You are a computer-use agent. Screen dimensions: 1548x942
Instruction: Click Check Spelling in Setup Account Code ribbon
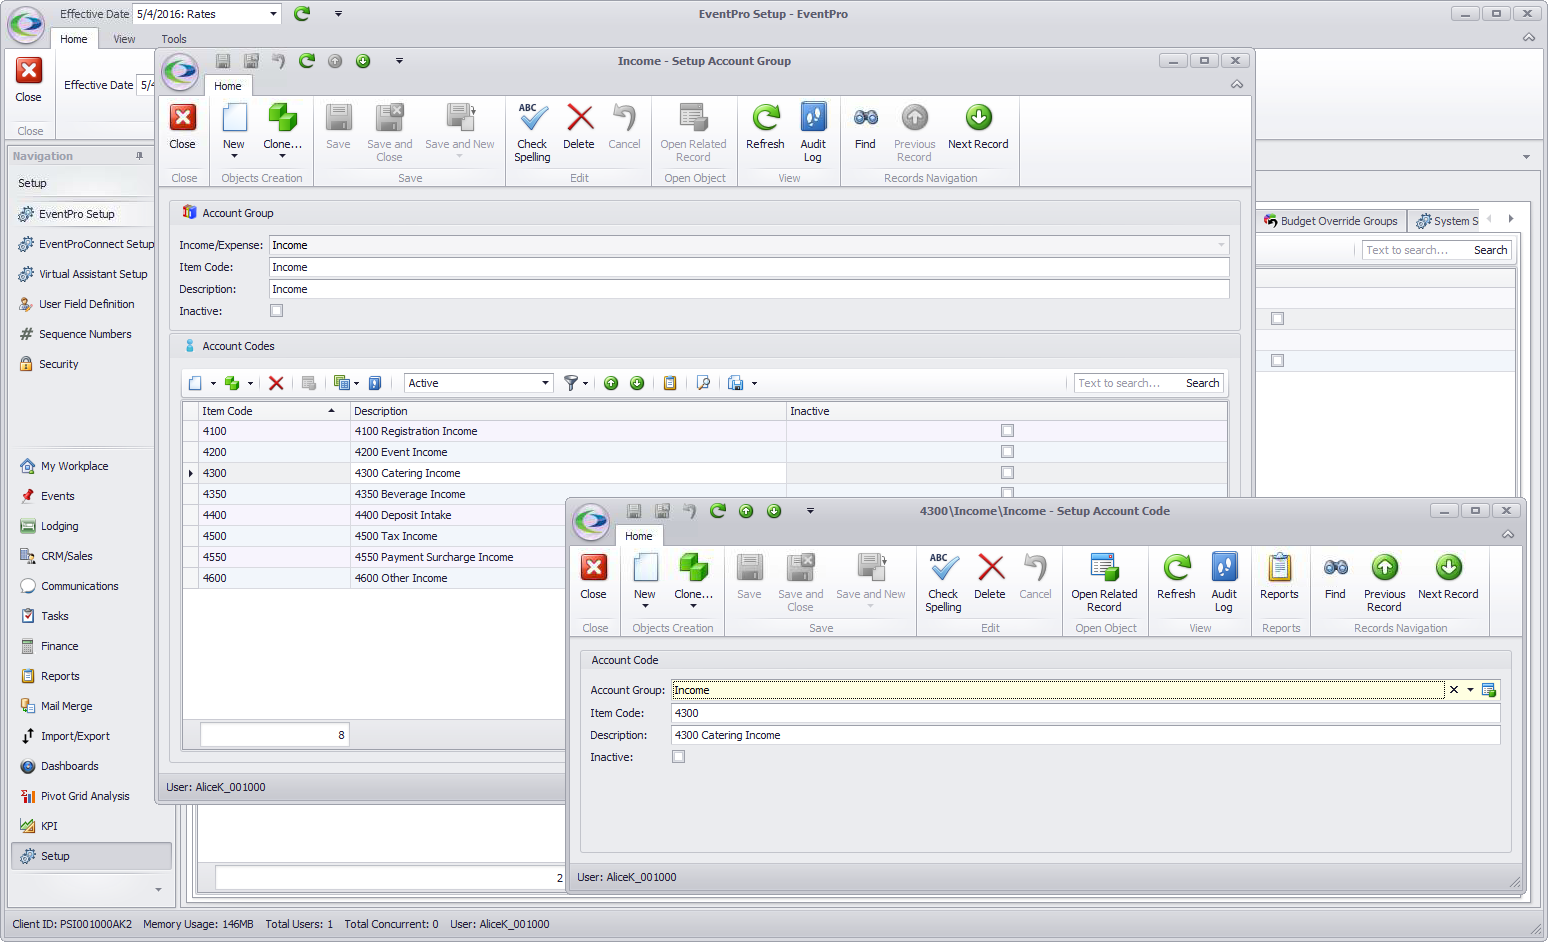point(943,581)
